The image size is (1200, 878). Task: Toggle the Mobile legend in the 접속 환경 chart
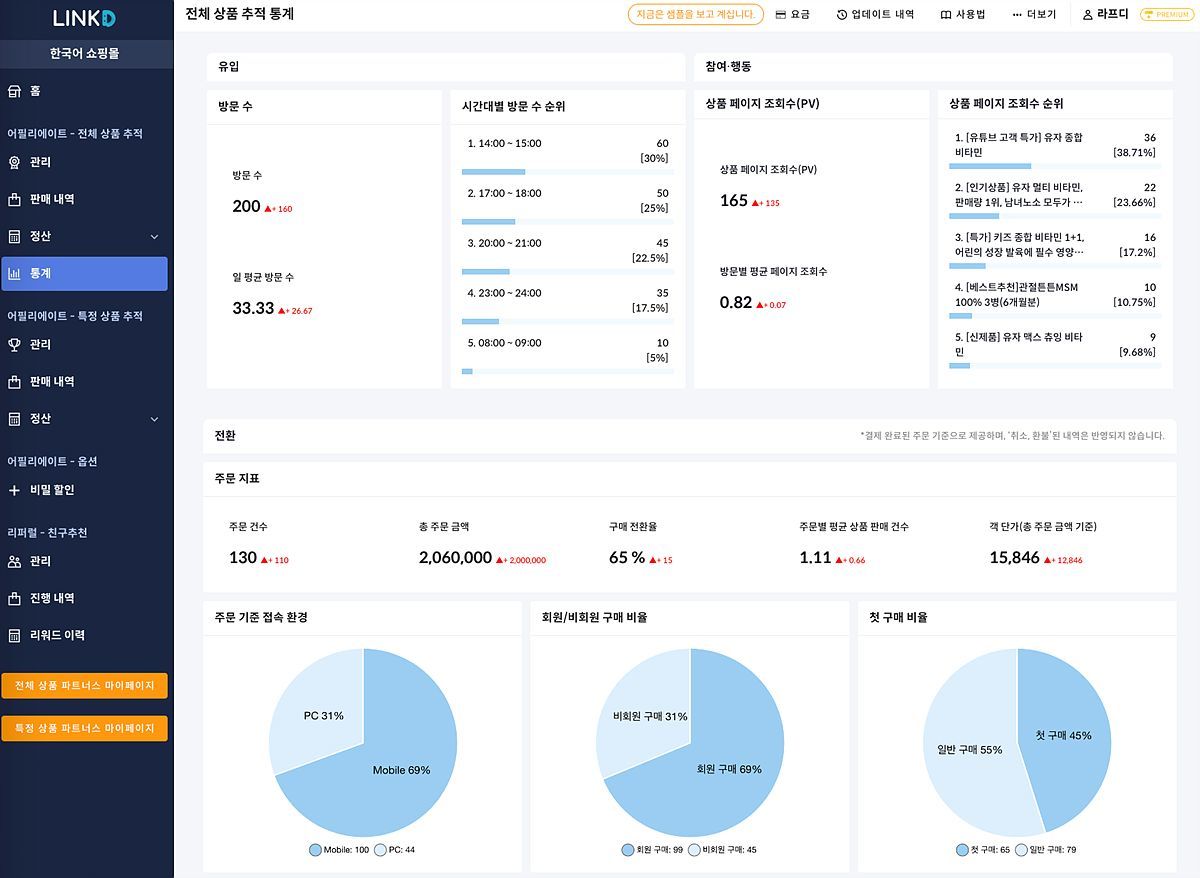click(315, 850)
